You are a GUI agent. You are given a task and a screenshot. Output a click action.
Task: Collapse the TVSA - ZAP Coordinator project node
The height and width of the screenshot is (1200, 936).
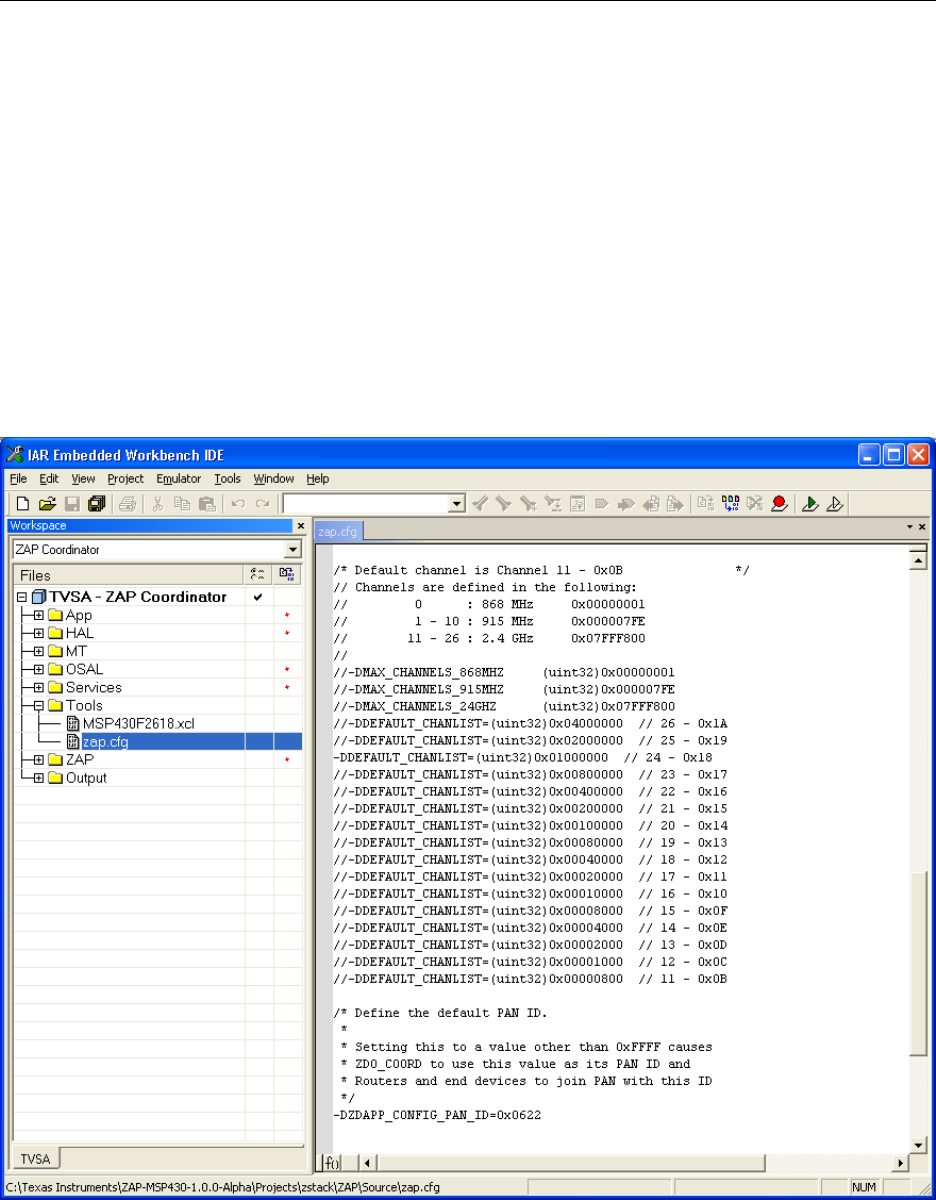[22, 597]
